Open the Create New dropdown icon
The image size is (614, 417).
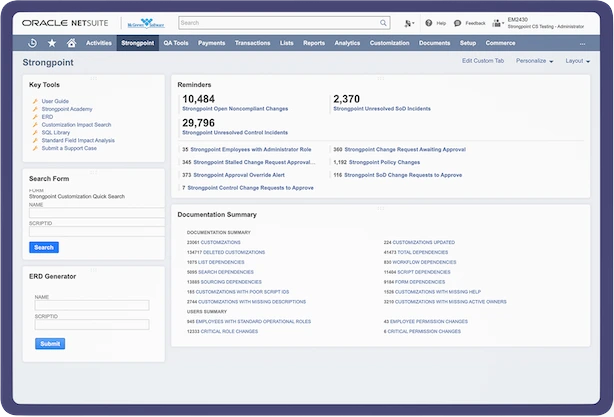click(x=409, y=22)
